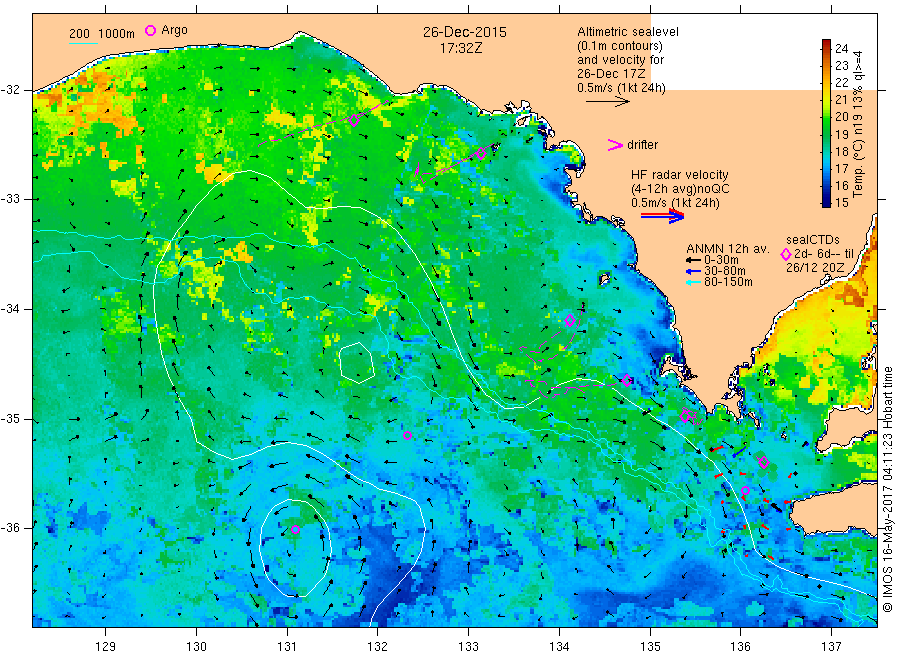This screenshot has width=900, height=660.
Task: Click the '129' longitude axis label
Action: coord(106,647)
